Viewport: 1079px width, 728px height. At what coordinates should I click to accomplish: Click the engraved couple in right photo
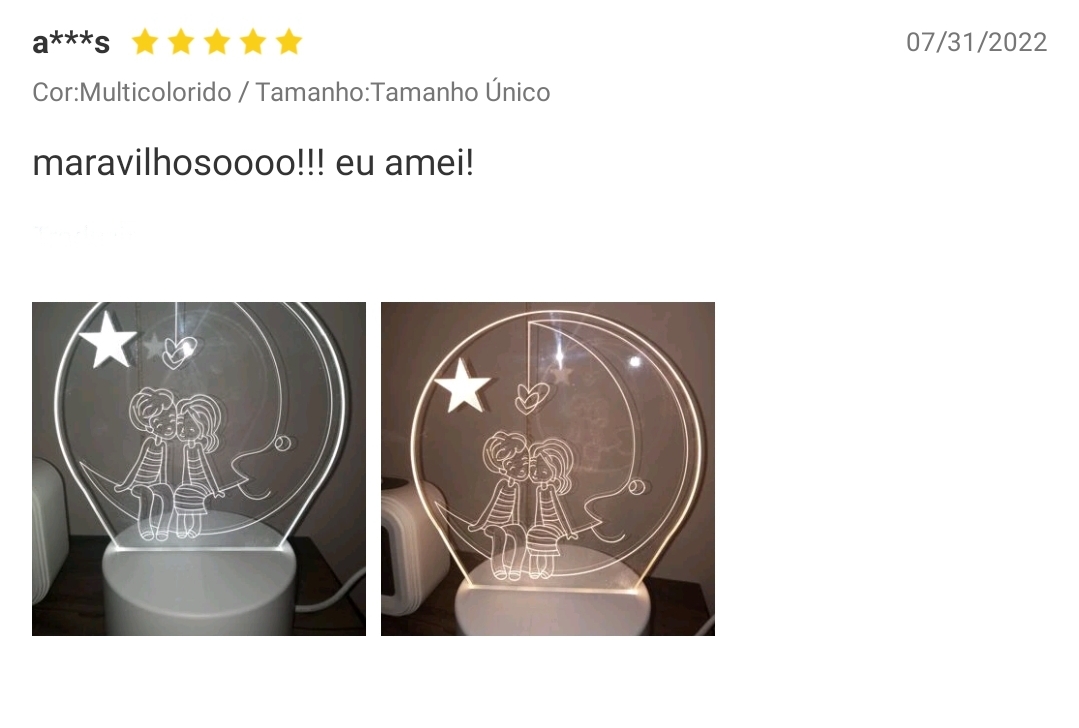526,506
